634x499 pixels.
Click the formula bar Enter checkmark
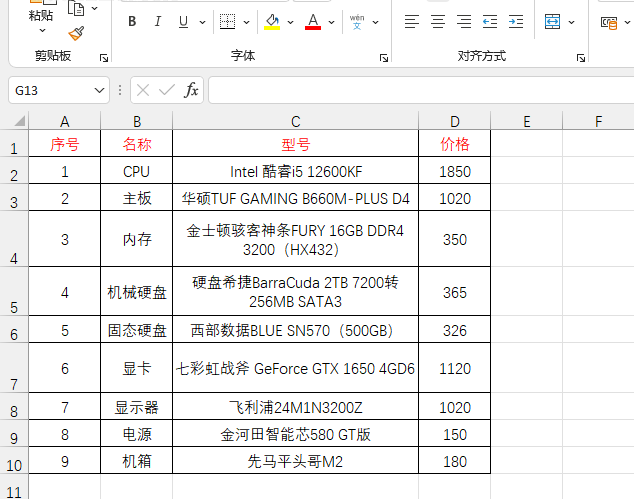coord(167,90)
